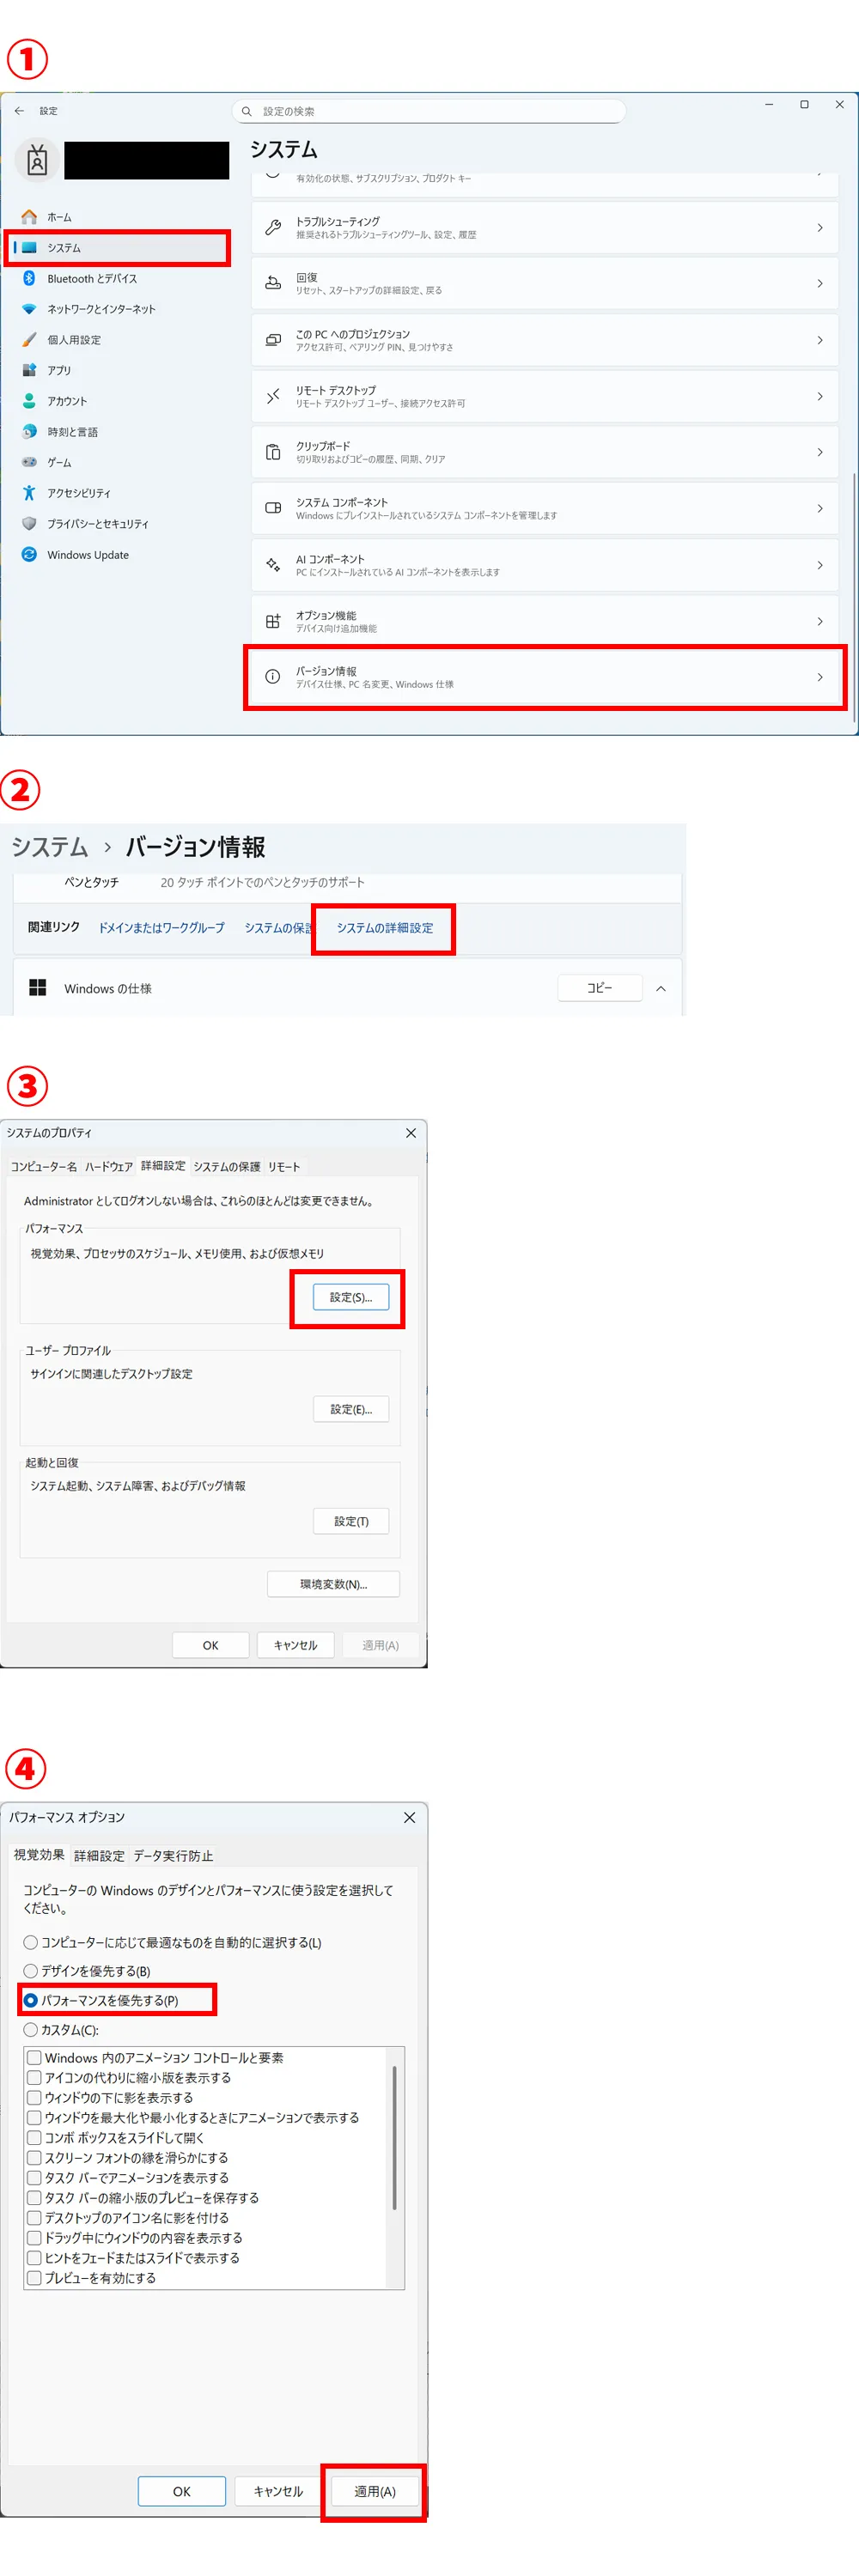Open the クリップボード settings entry

pos(545,452)
